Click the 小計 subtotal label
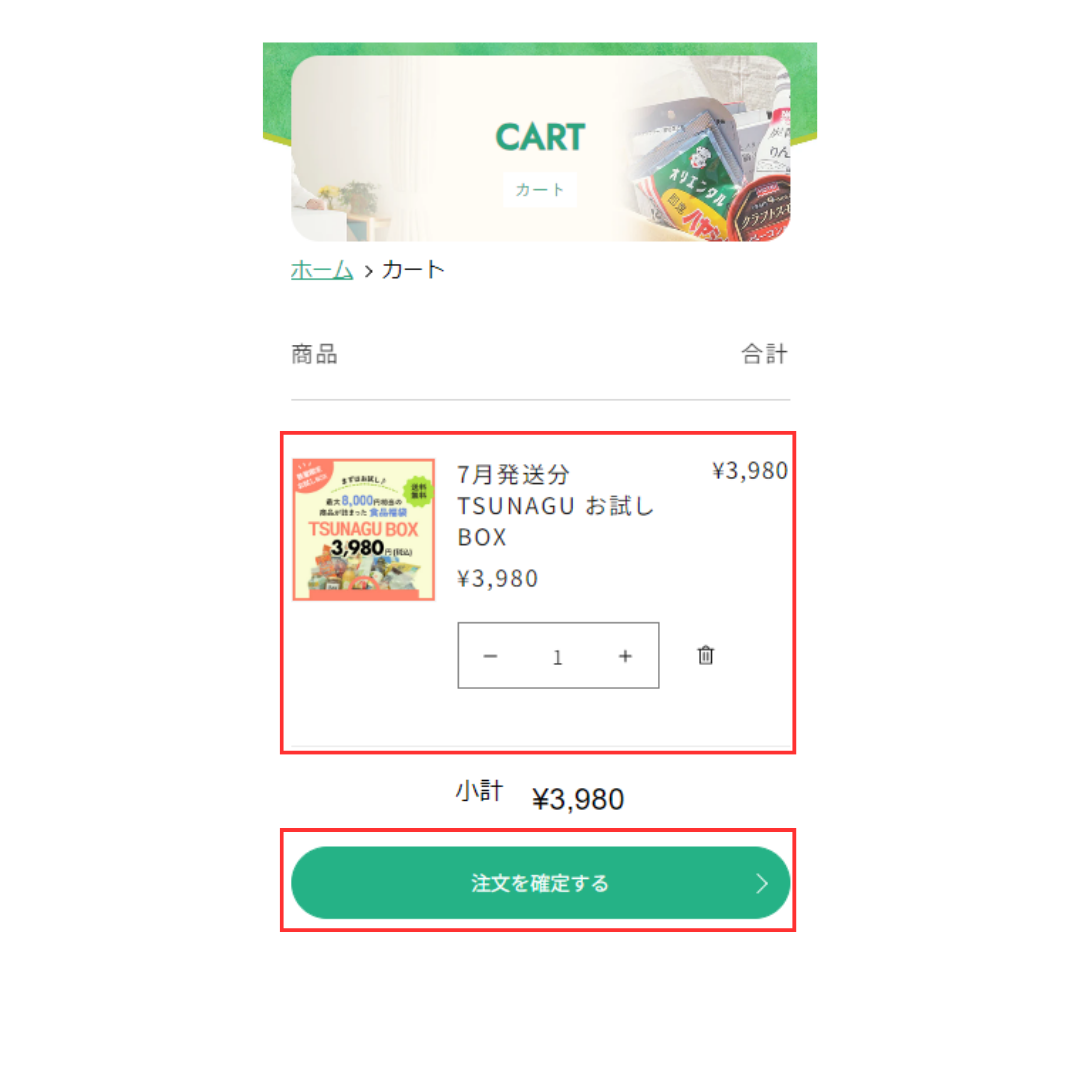Image resolution: width=1080 pixels, height=1080 pixels. 479,791
